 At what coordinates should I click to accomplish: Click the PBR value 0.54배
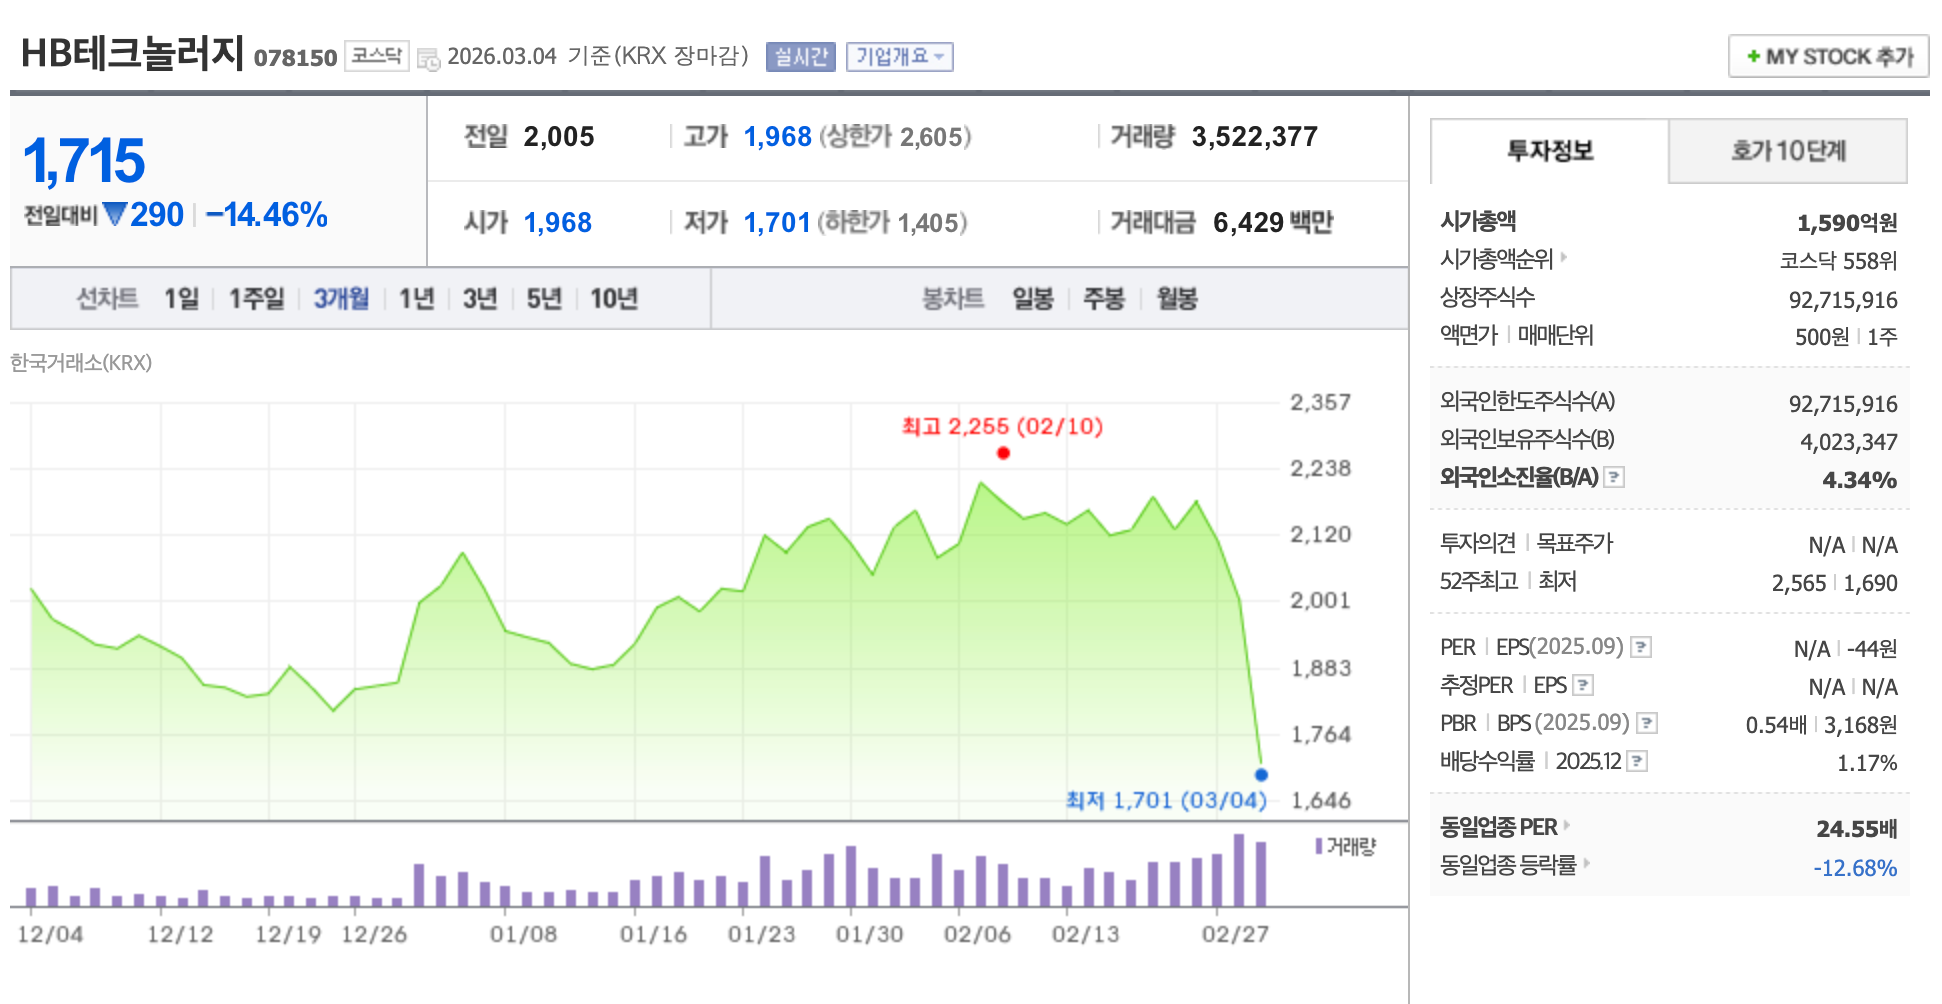1776,725
